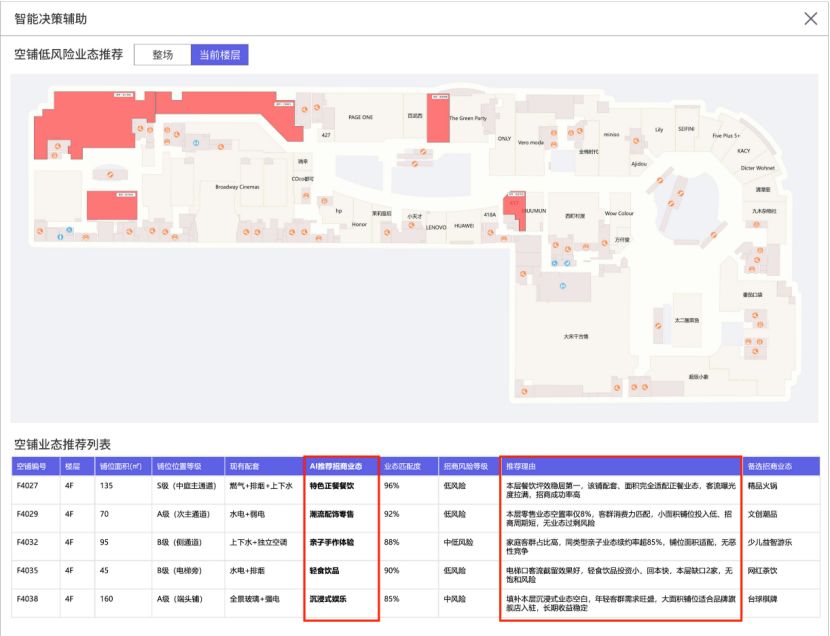Click the 大润千古情 area on map
The height and width of the screenshot is (636, 830).
(x=576, y=336)
